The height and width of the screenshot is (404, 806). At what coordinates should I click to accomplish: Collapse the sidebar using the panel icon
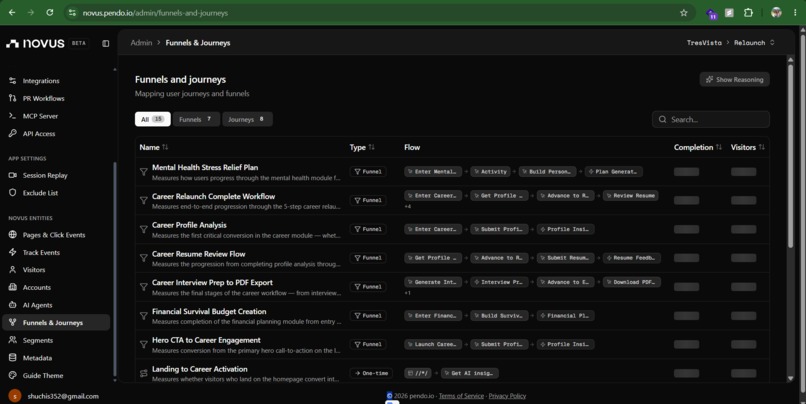105,44
